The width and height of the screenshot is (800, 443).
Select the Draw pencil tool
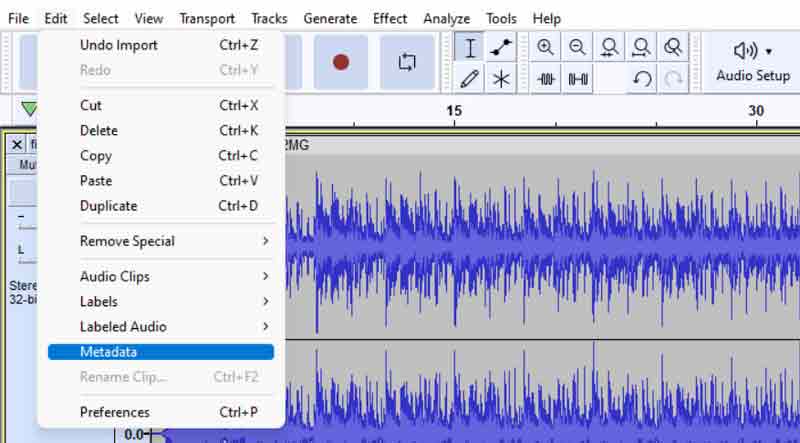pos(470,79)
